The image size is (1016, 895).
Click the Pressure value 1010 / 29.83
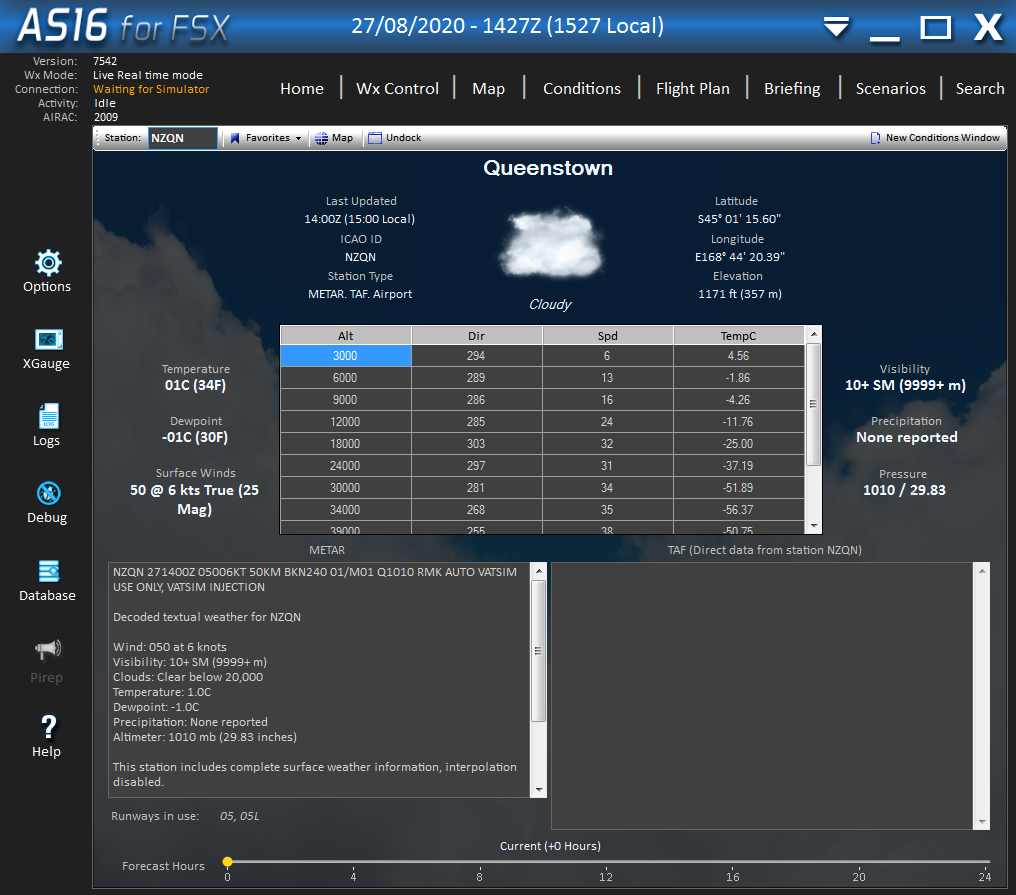point(905,490)
